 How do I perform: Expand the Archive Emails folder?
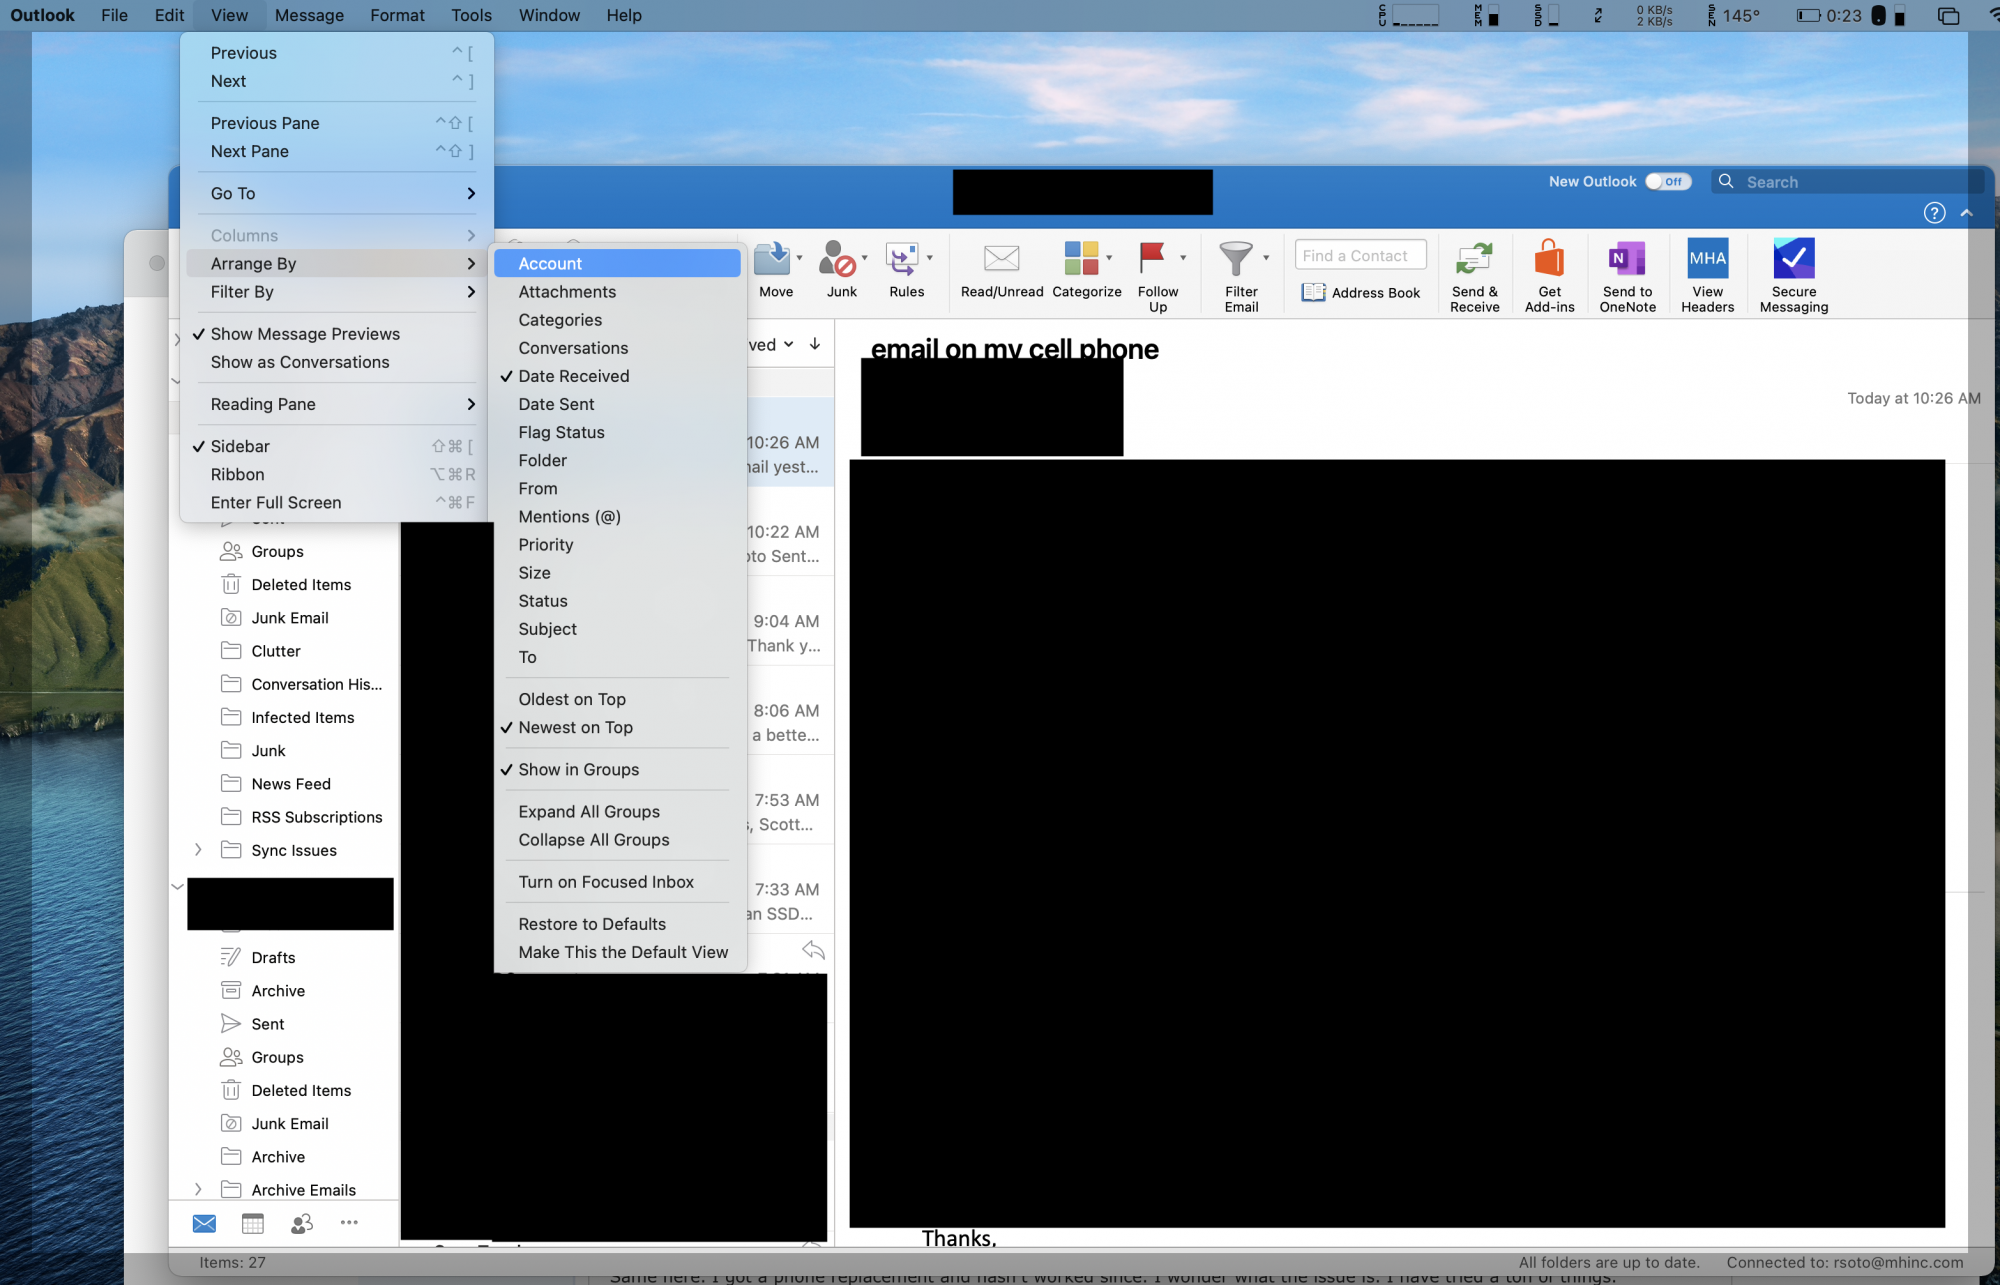click(x=198, y=1190)
